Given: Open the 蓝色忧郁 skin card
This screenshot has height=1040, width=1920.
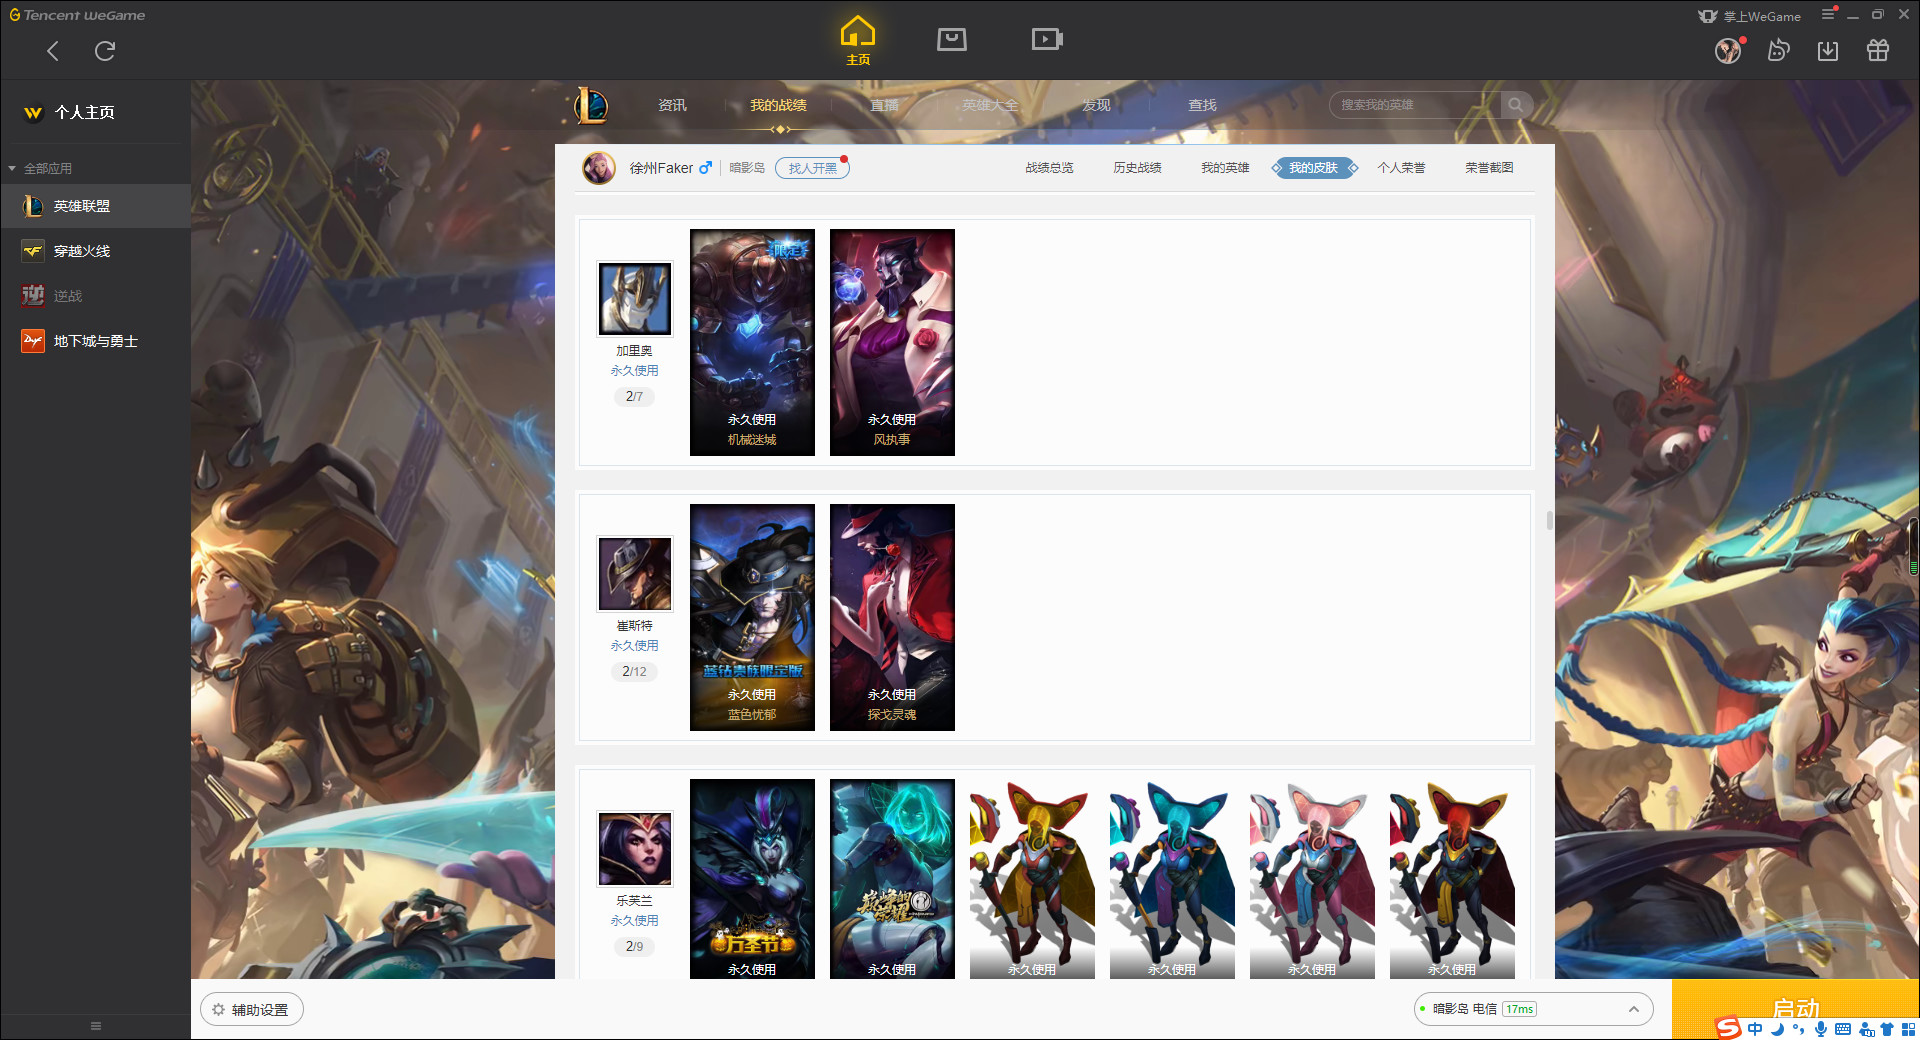Looking at the screenshot, I should [x=752, y=617].
